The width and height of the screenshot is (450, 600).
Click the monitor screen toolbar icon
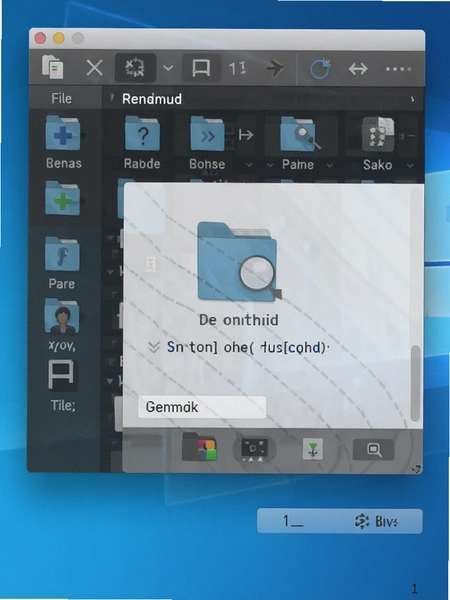click(201, 68)
